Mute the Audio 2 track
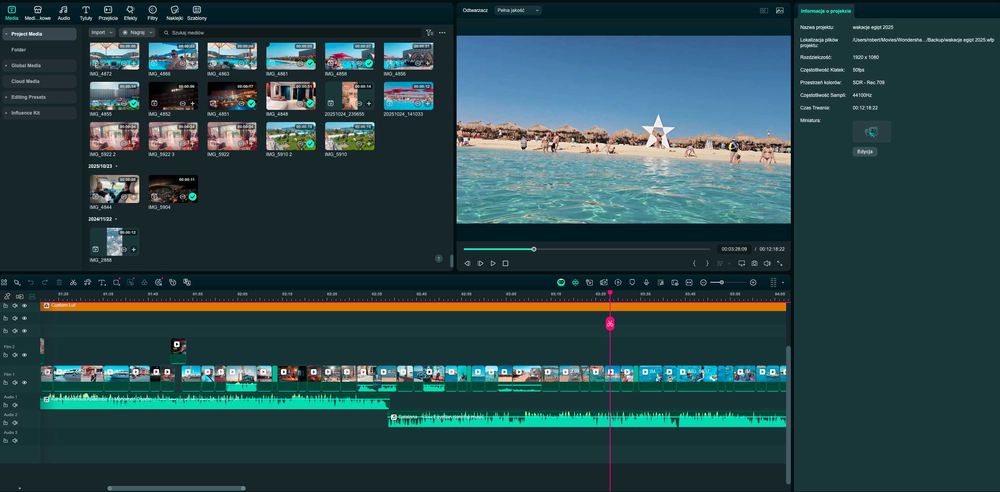 [15, 422]
